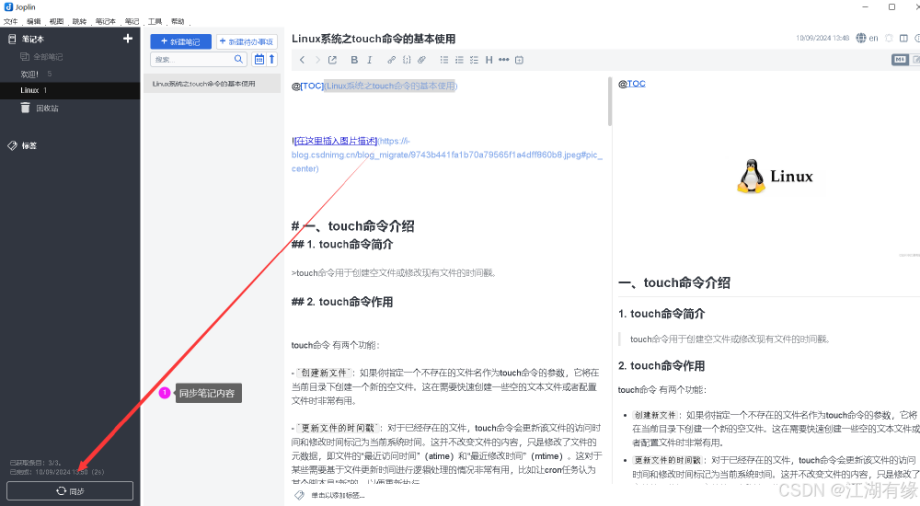Open the 笔记 menu
Viewport: 920px width, 506px height.
[132, 21]
